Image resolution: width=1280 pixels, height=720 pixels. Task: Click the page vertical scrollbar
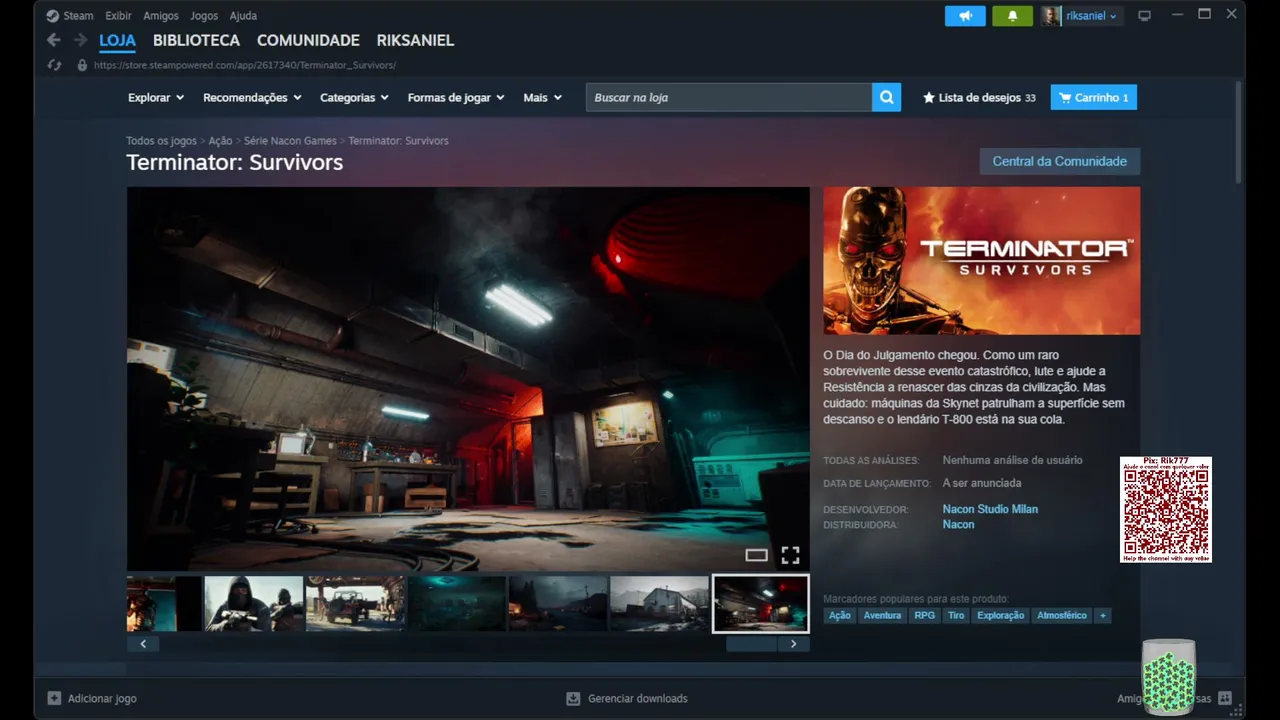coord(1239,132)
